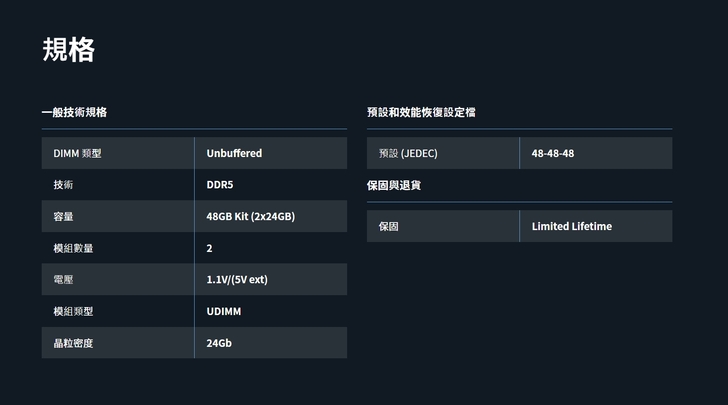Viewport: 728px width, 405px height.
Task: Select the Limited Lifetime warranty value
Action: pyautogui.click(x=572, y=226)
